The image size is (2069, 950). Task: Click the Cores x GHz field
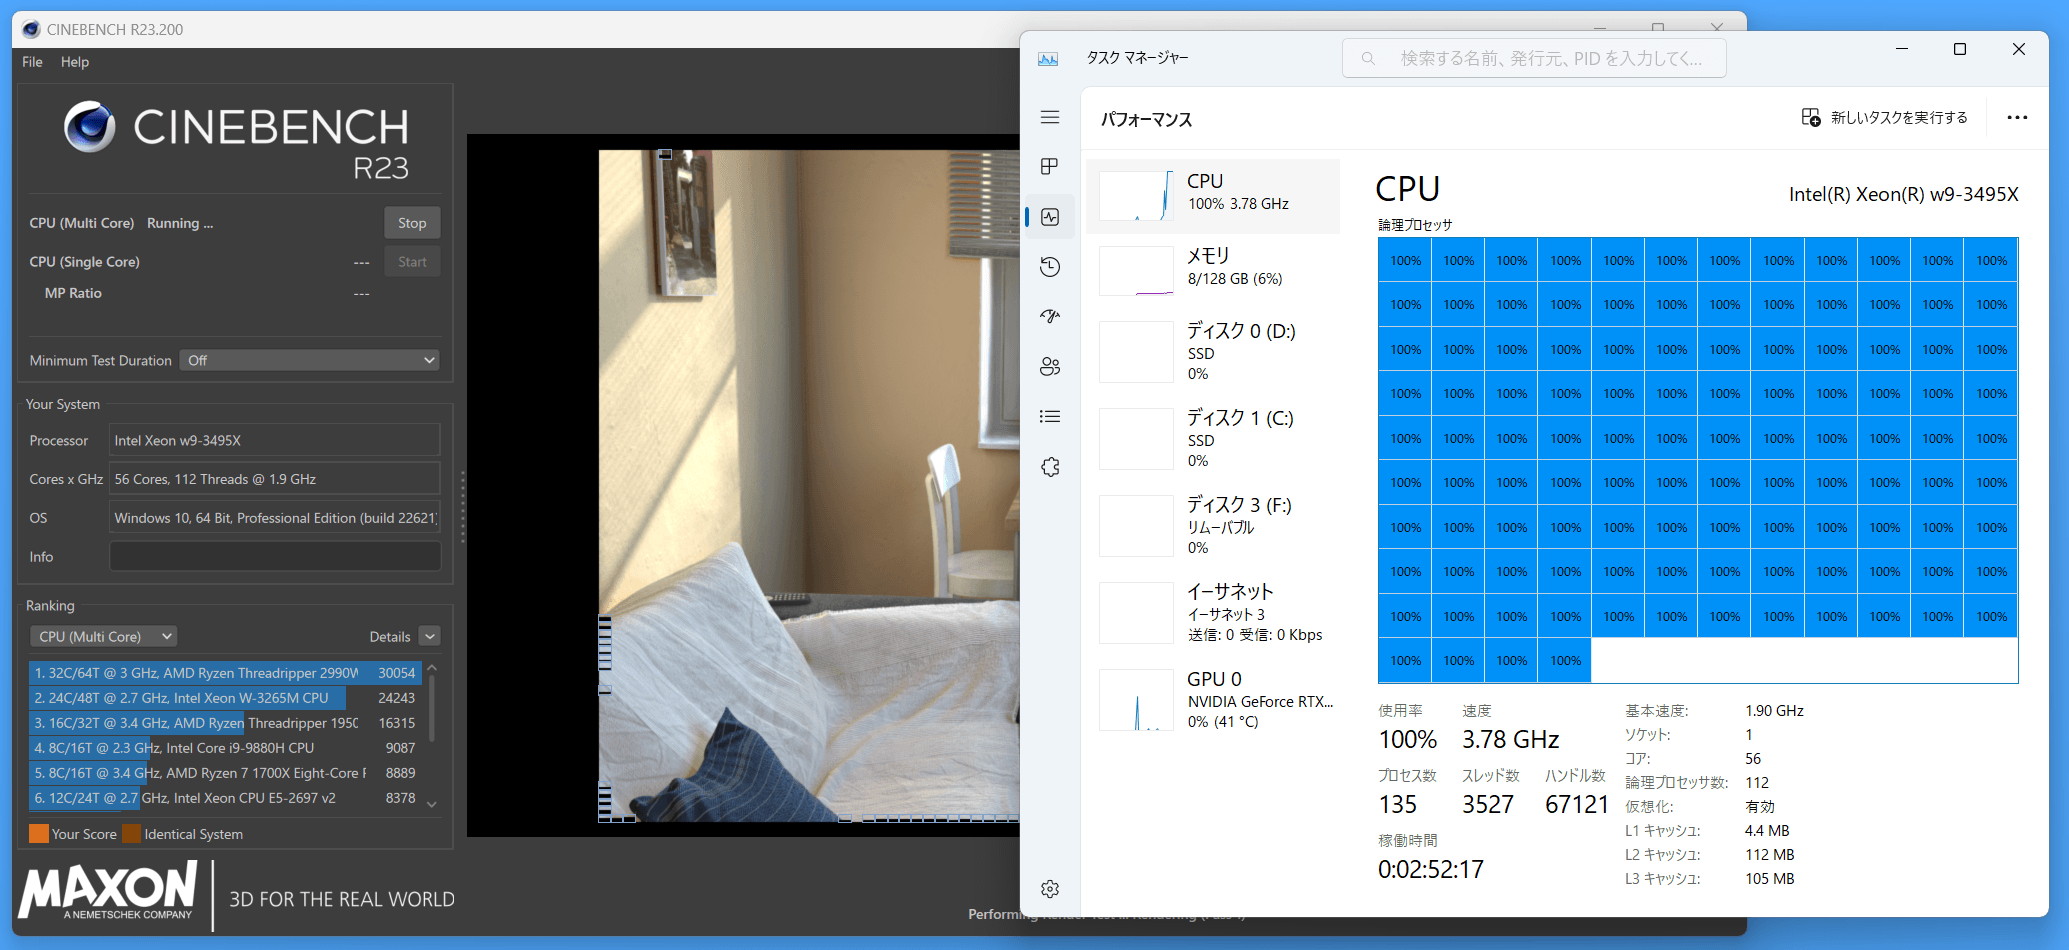tap(274, 479)
